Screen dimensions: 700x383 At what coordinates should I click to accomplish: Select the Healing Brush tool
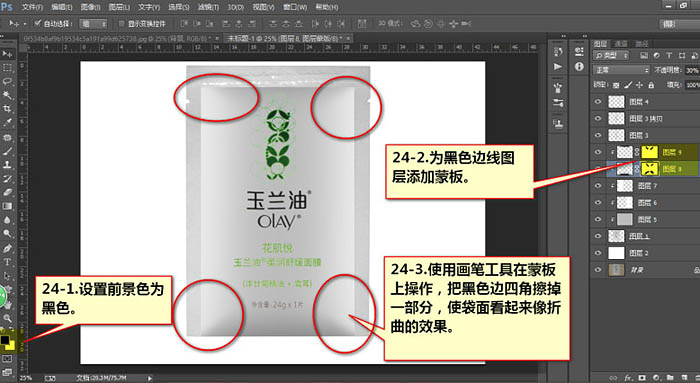pos(7,137)
